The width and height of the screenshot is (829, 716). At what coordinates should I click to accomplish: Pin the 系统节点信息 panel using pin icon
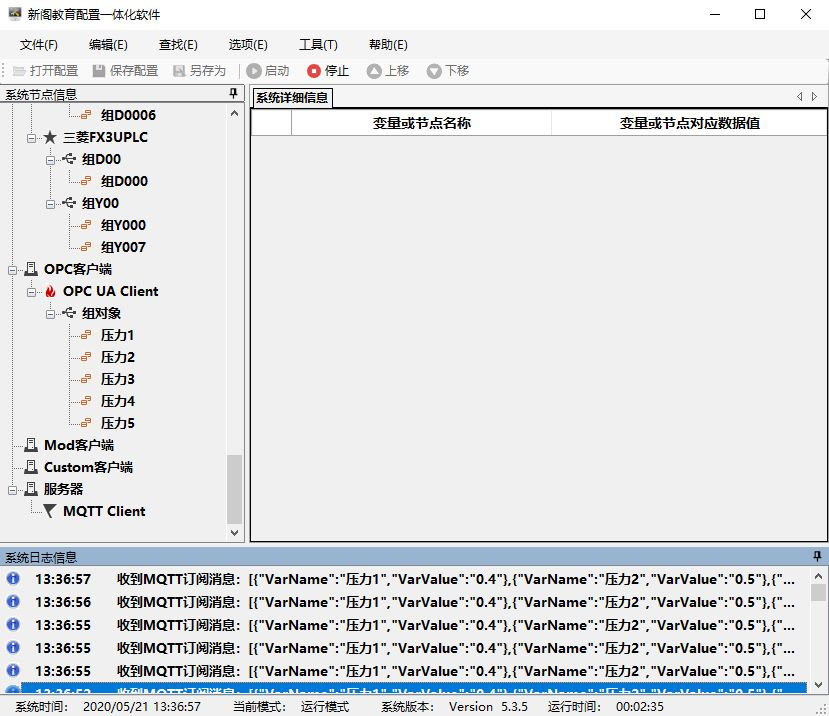pos(234,94)
